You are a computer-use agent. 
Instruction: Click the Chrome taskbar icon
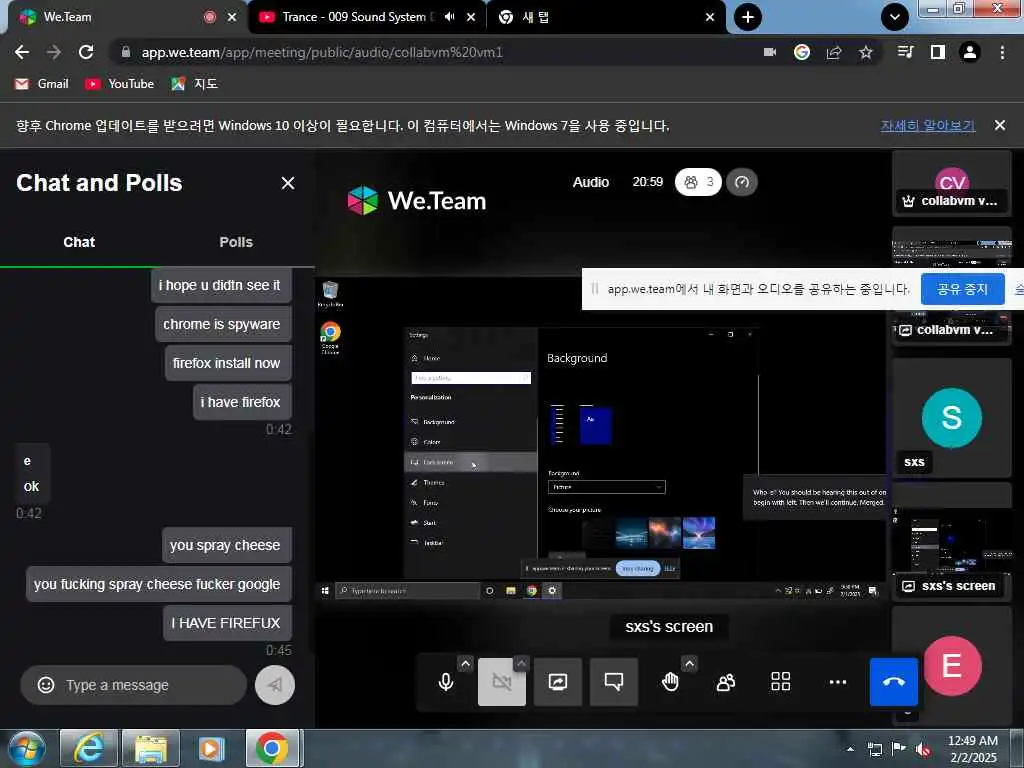point(273,748)
